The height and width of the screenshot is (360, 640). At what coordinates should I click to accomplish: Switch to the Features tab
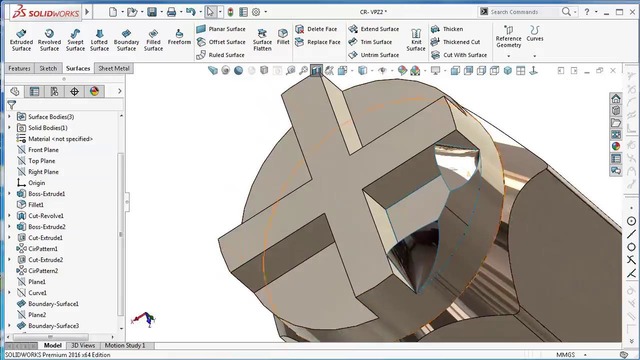19,69
